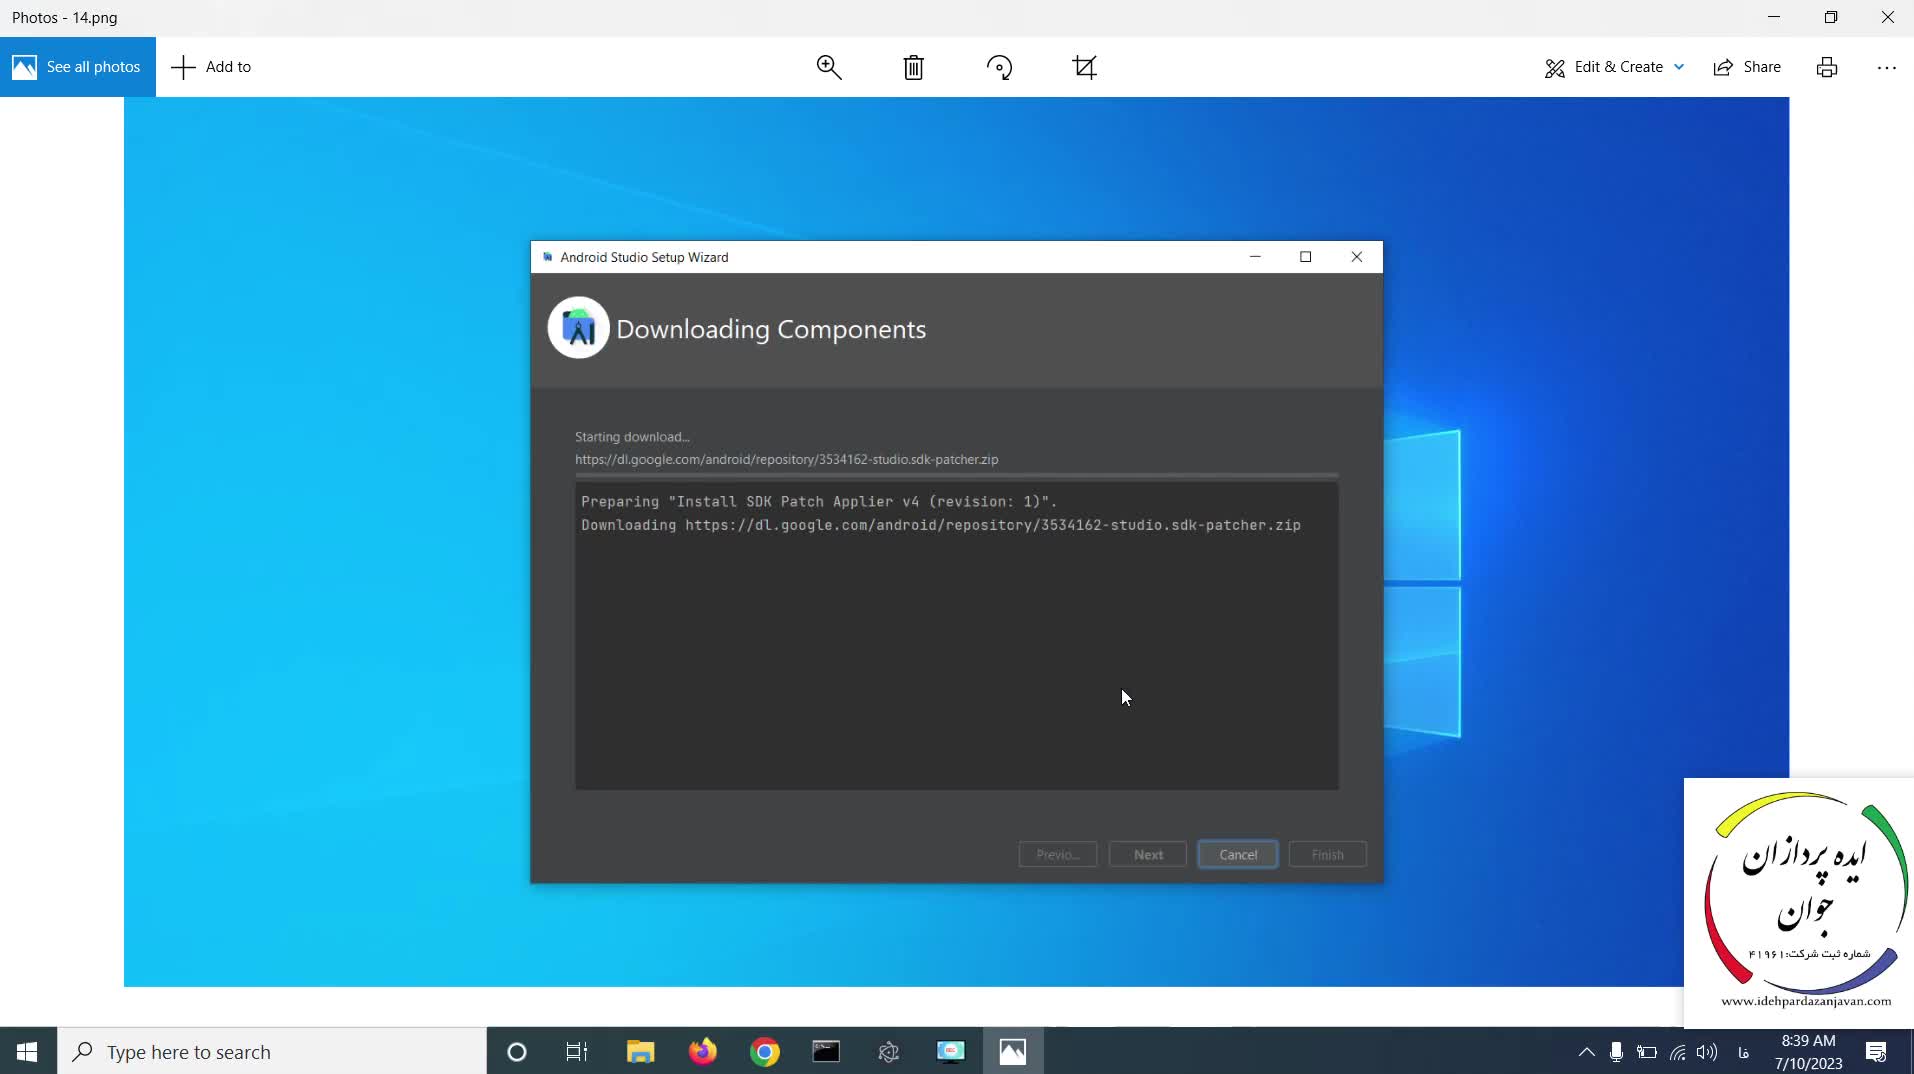The image size is (1914, 1074).
Task: Click Cancel in the Setup Wizard
Action: [x=1237, y=854]
